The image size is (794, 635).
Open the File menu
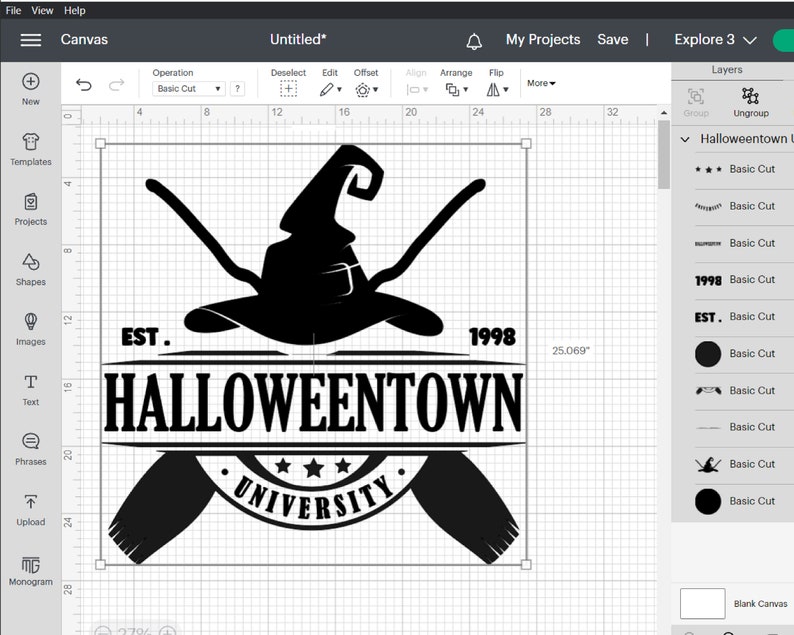click(13, 10)
